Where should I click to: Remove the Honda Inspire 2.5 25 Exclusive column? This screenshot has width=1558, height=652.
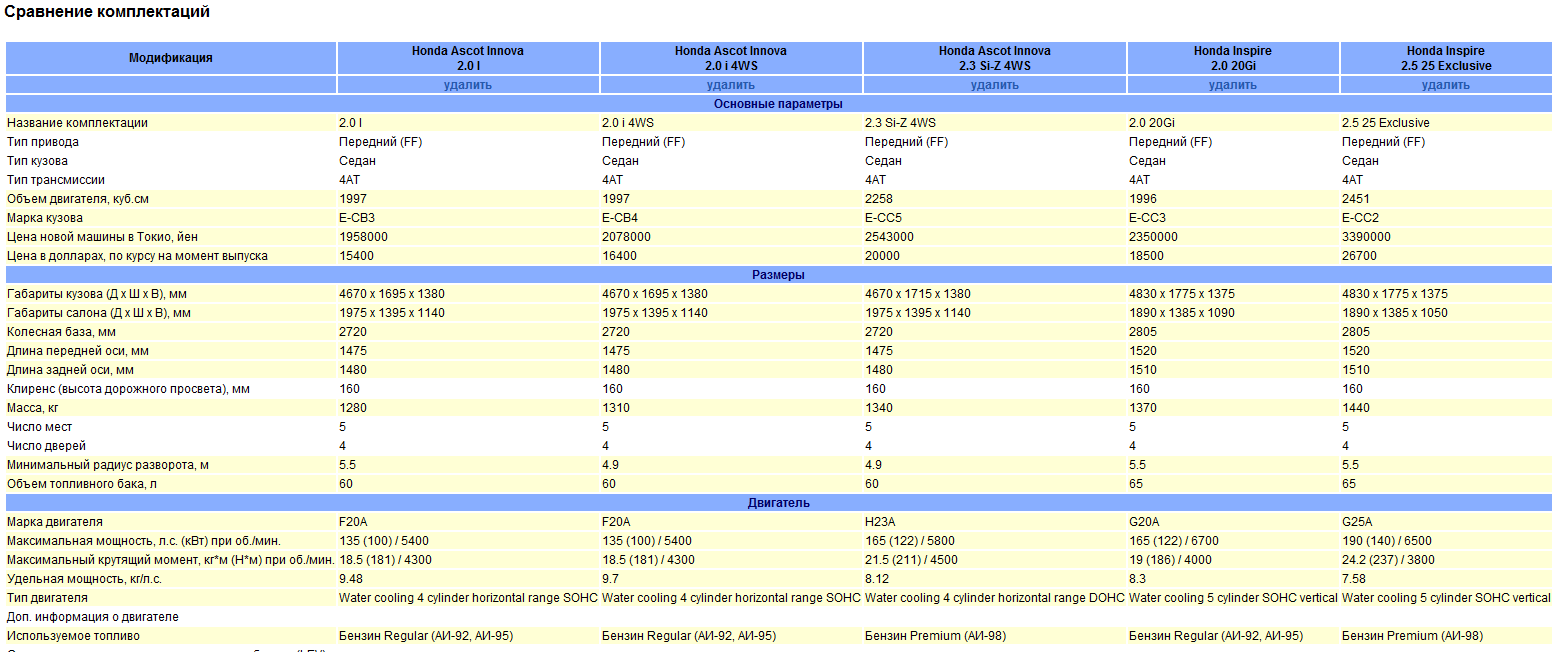click(x=1445, y=85)
